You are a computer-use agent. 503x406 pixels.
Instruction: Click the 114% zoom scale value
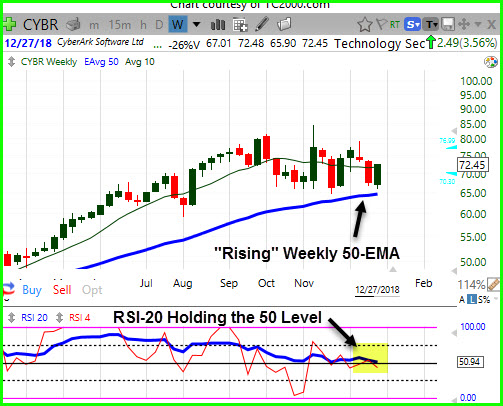(471, 285)
